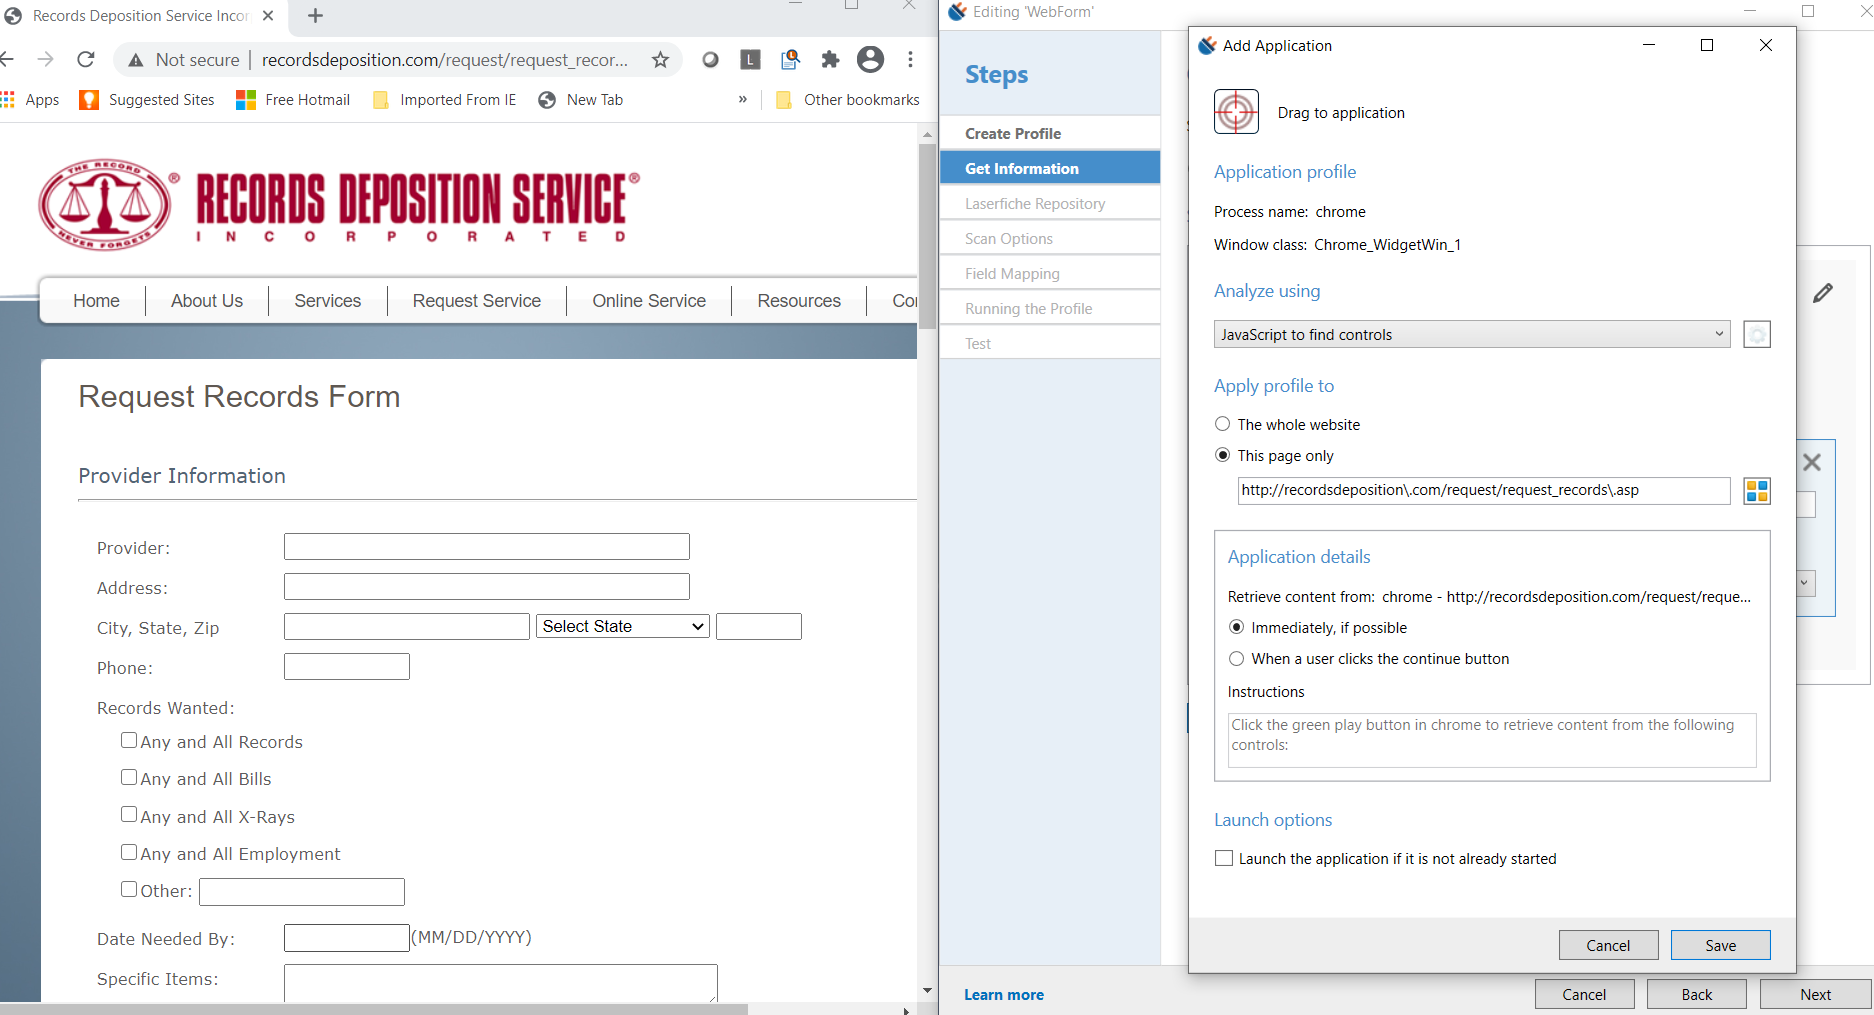Select The whole website radio option
Screen dimensions: 1874x1015
click(1222, 425)
